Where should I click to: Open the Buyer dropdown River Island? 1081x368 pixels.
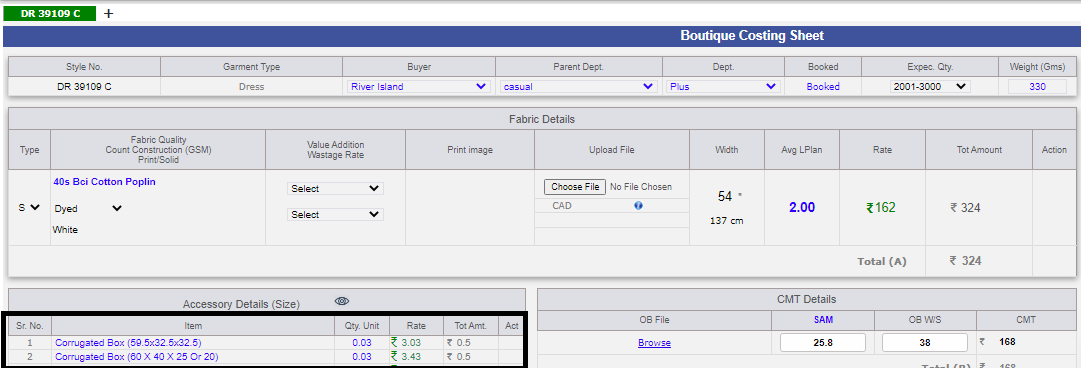[x=418, y=87]
